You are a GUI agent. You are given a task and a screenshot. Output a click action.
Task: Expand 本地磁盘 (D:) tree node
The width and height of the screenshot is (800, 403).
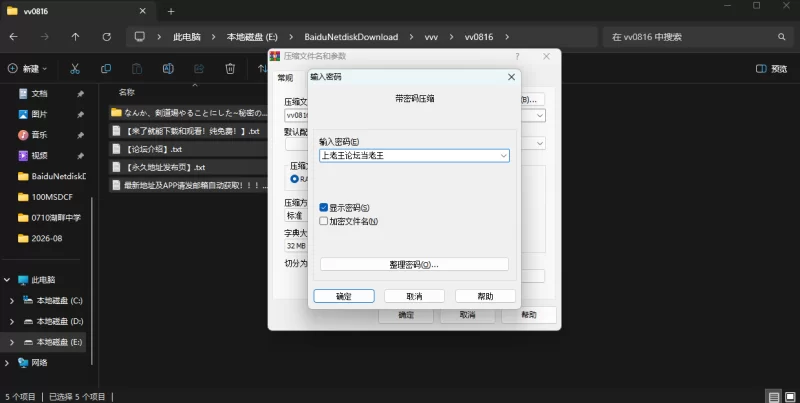click(12, 321)
